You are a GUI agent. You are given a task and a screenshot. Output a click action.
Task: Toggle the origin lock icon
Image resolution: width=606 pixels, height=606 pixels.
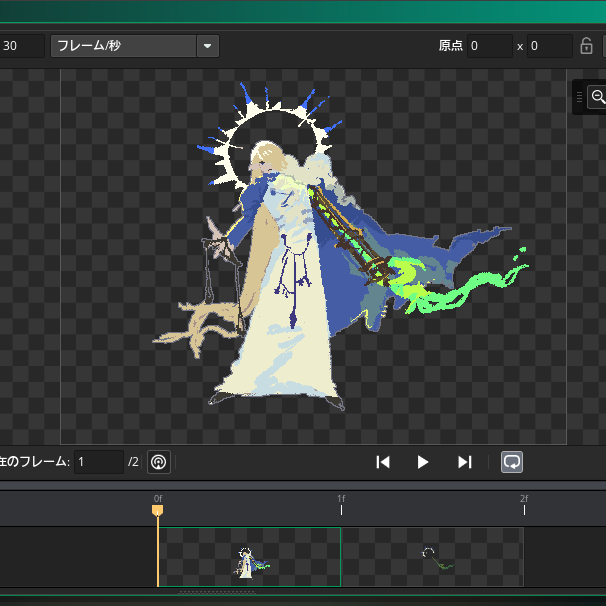coord(587,46)
